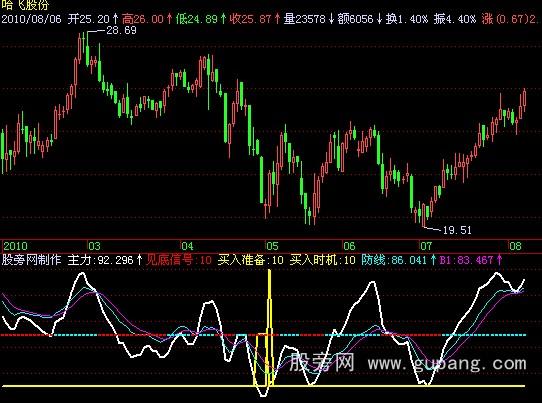Select the 07 month marker on timeline
Screen dimensions: 542x403
[x=426, y=246]
